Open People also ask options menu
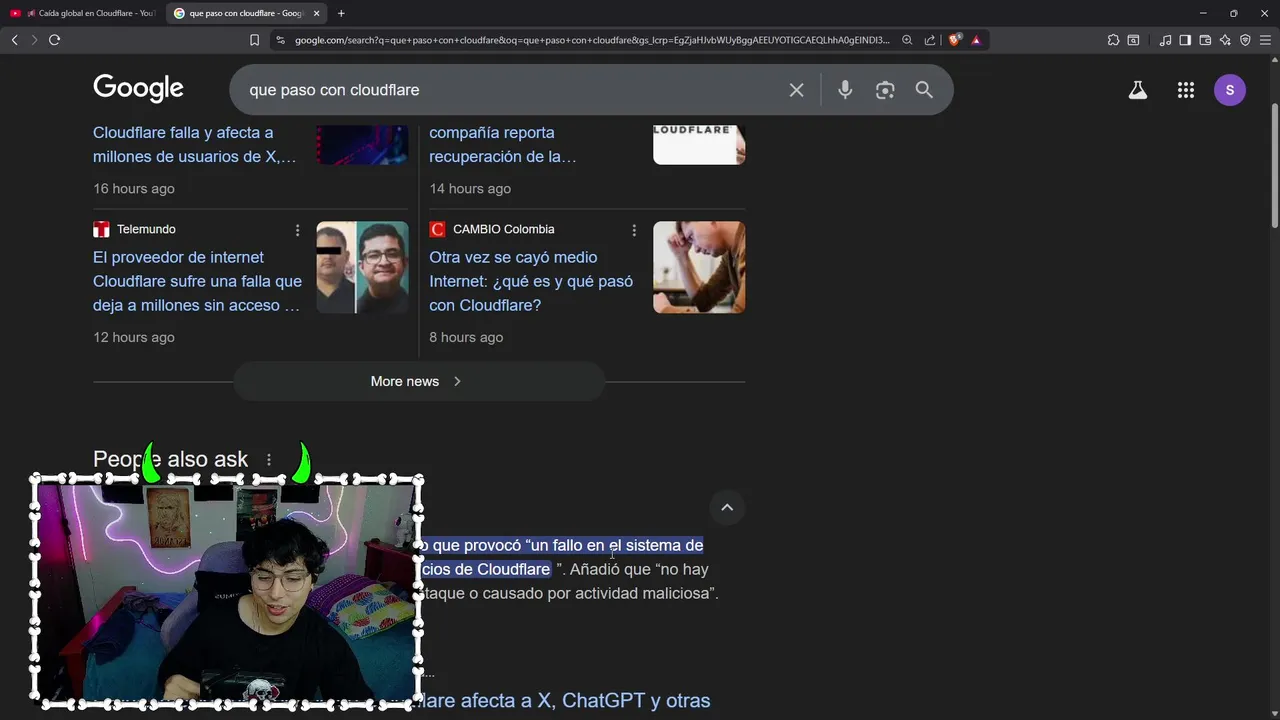This screenshot has height=720, width=1280. (268, 460)
